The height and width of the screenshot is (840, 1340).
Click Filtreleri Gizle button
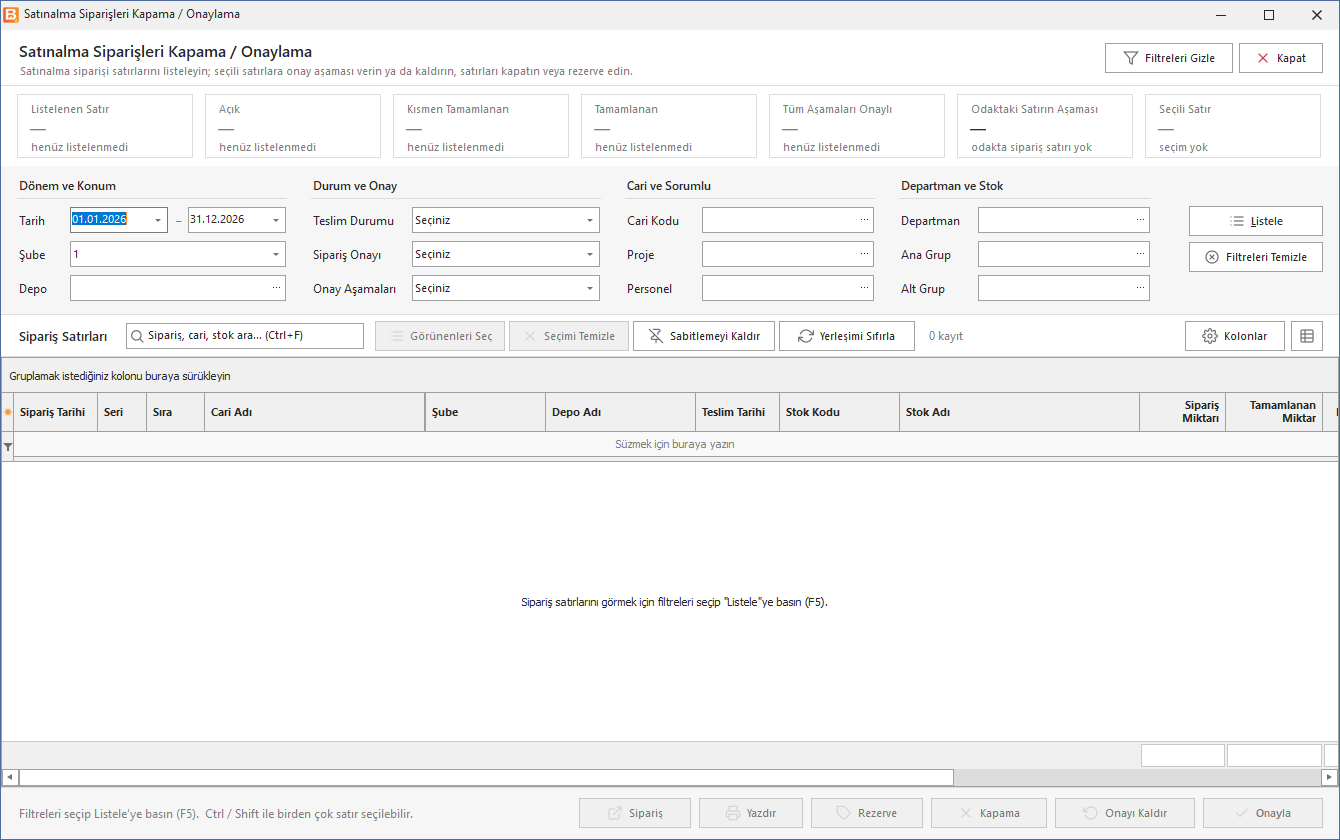(1169, 58)
